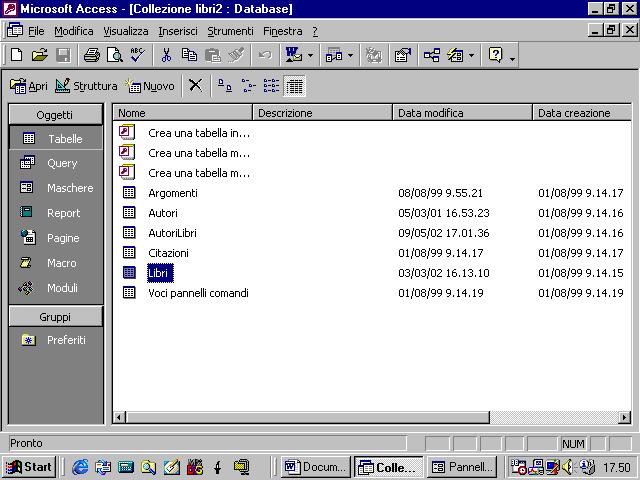Select the first 'Crea una tabella in…' shortcut
Screen dimensions: 640x480
184,133
